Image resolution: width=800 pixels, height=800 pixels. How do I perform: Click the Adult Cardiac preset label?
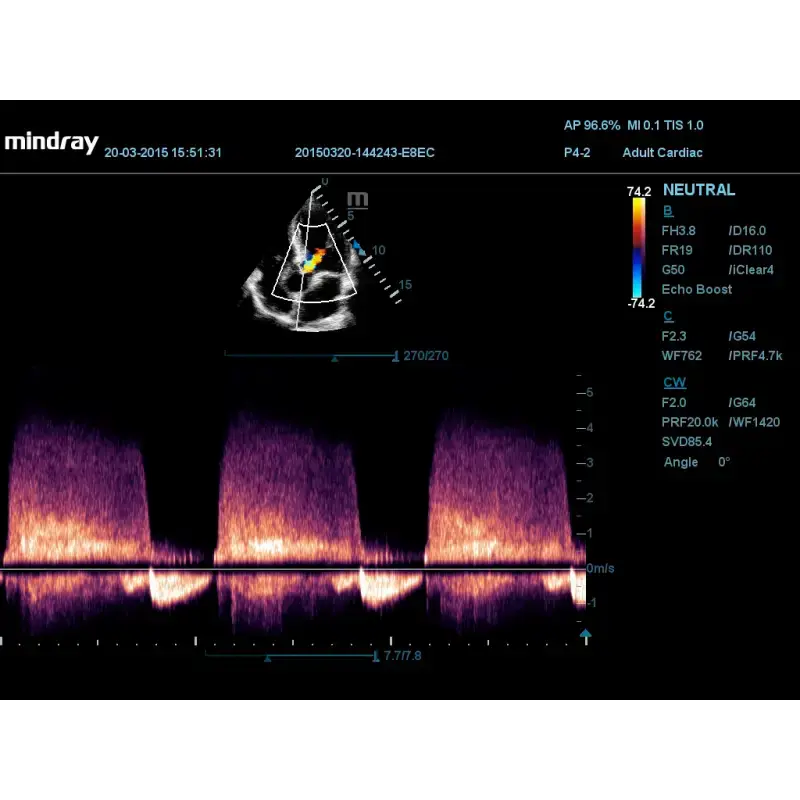662,153
